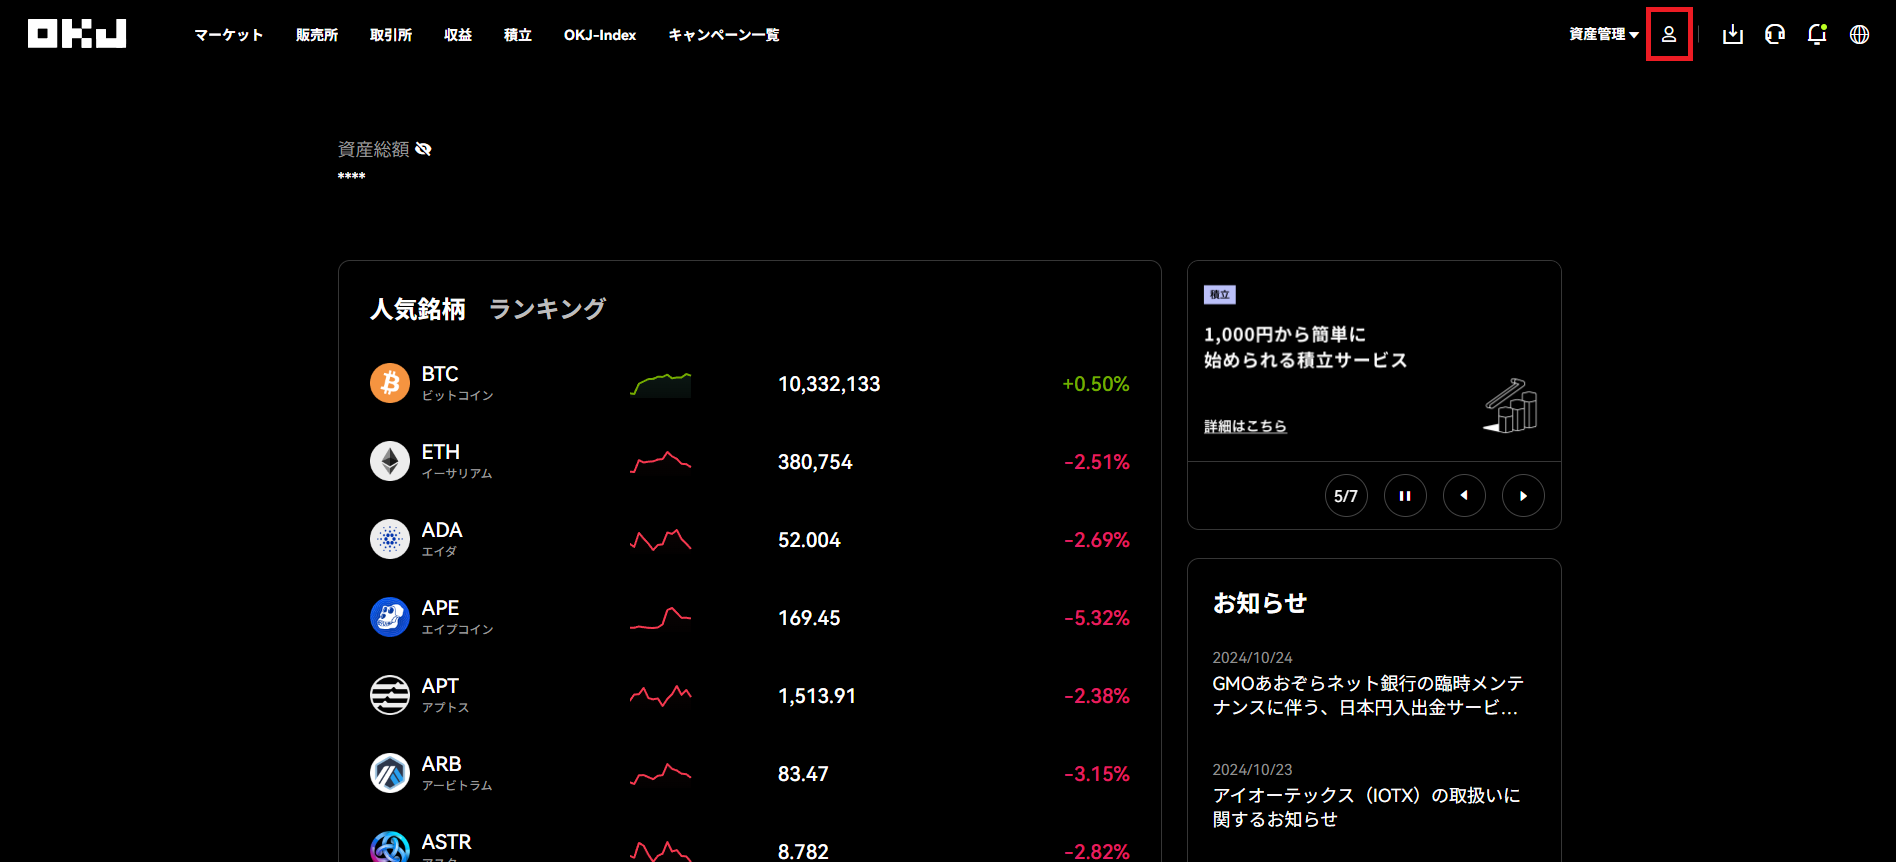Open the ARB price sparkline chart
The width and height of the screenshot is (1896, 862).
[660, 774]
